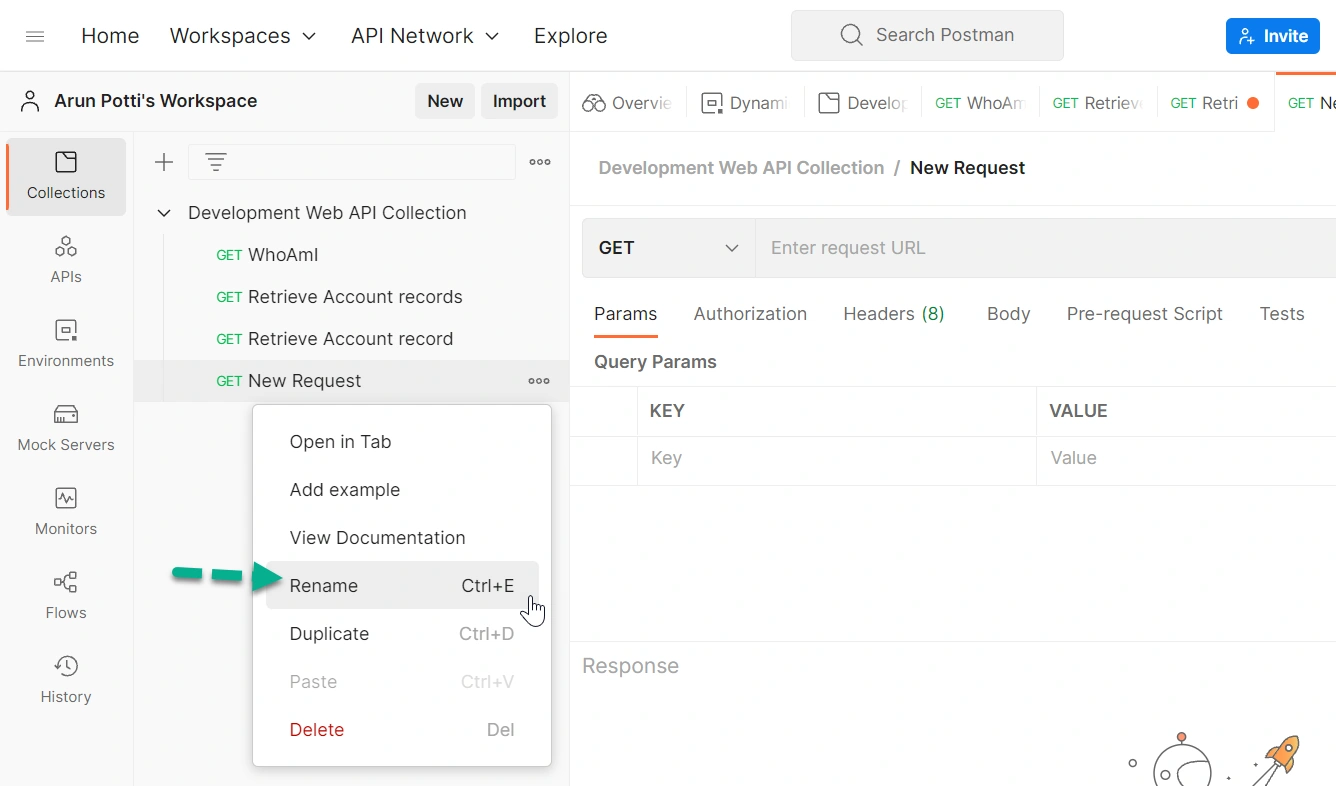
Task: Switch to the unsaved GET Retri tab
Action: (x=1214, y=103)
